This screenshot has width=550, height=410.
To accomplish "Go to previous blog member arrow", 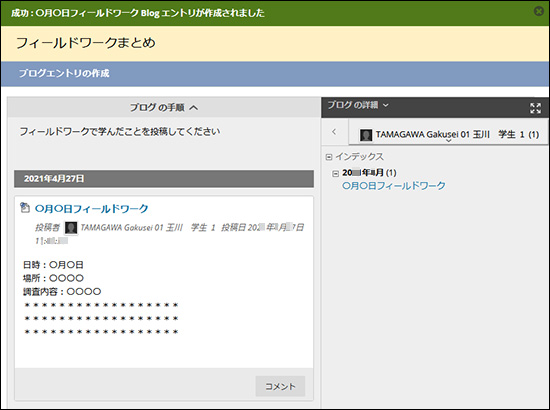I will (334, 132).
